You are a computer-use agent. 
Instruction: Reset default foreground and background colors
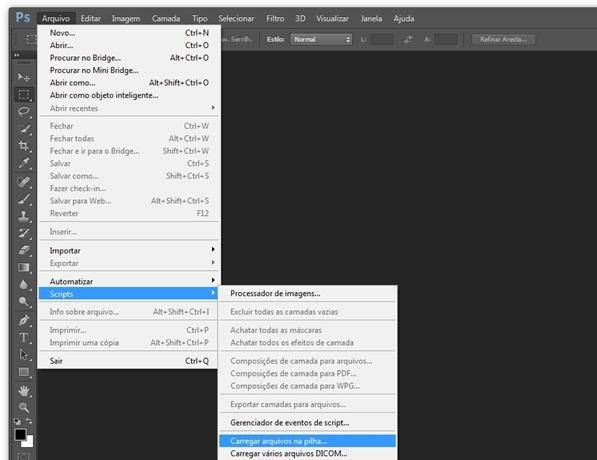[17, 421]
